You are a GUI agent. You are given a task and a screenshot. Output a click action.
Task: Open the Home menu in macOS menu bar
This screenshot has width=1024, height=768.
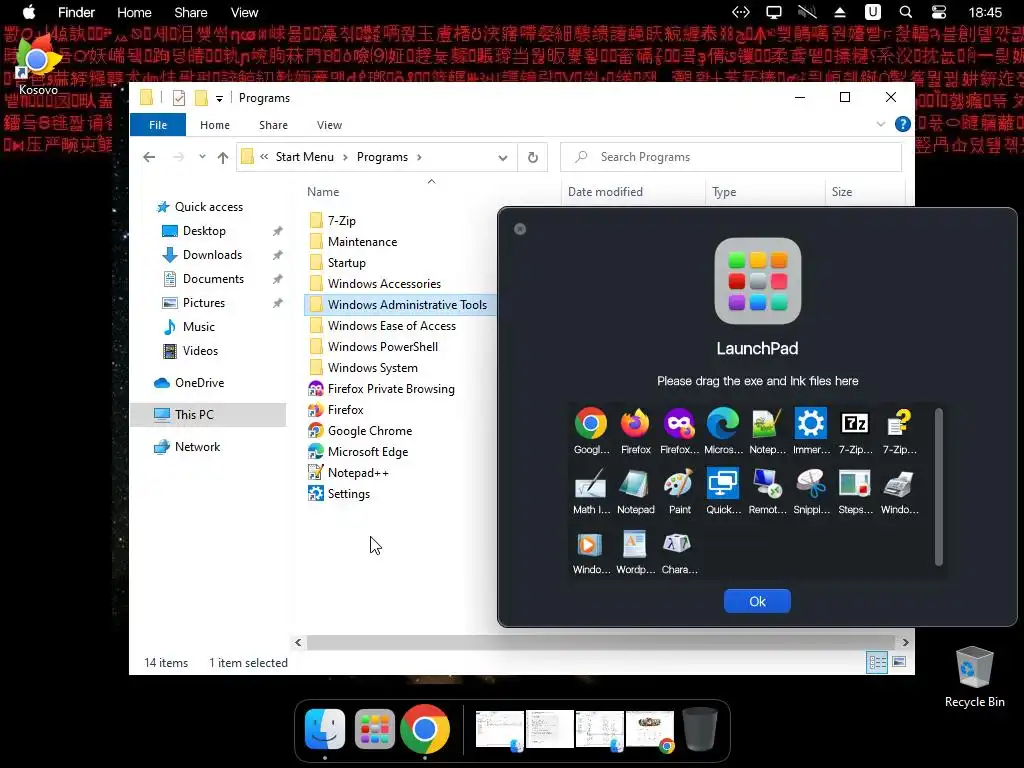(134, 12)
